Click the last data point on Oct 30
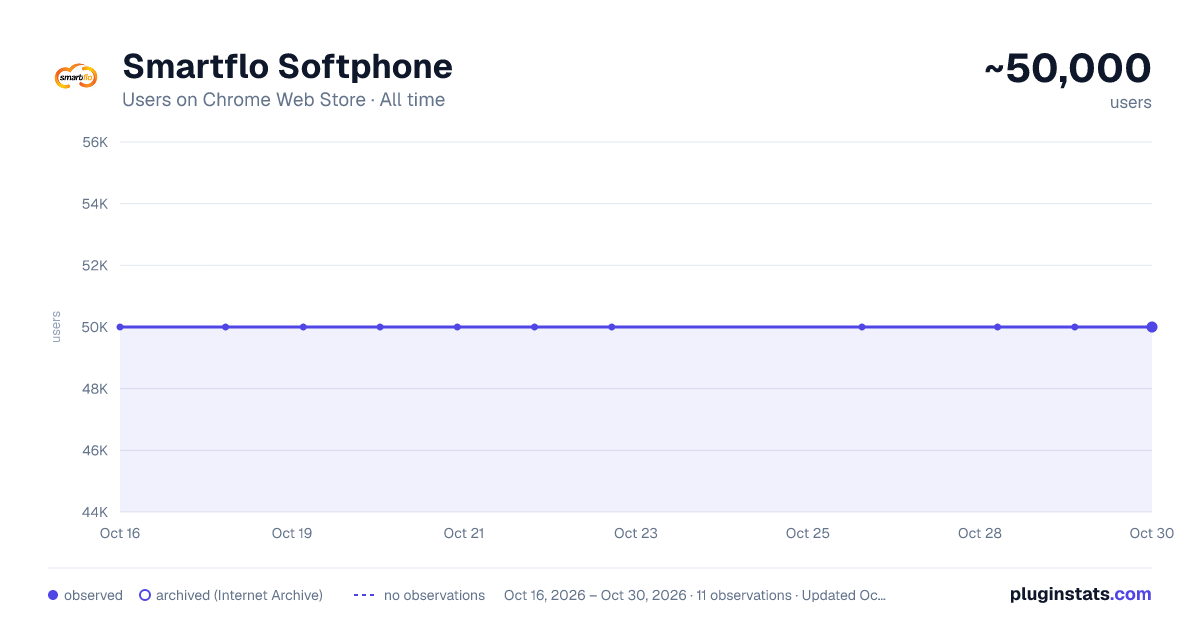Image resolution: width=1200 pixels, height=630 pixels. click(x=1152, y=327)
